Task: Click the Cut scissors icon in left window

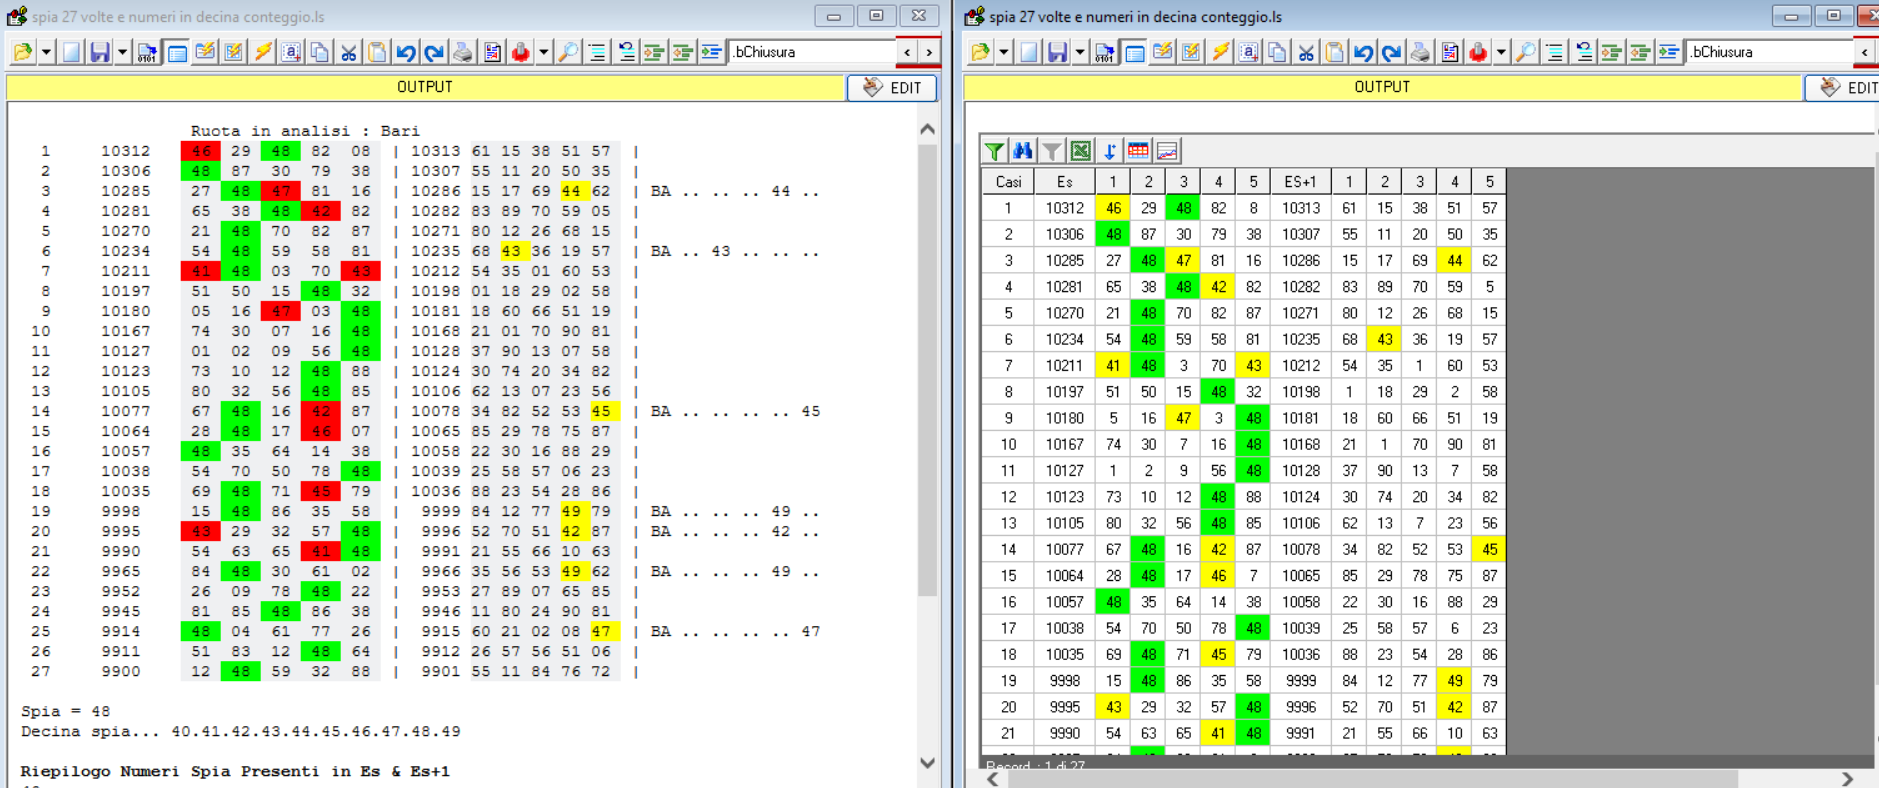Action: click(x=348, y=52)
